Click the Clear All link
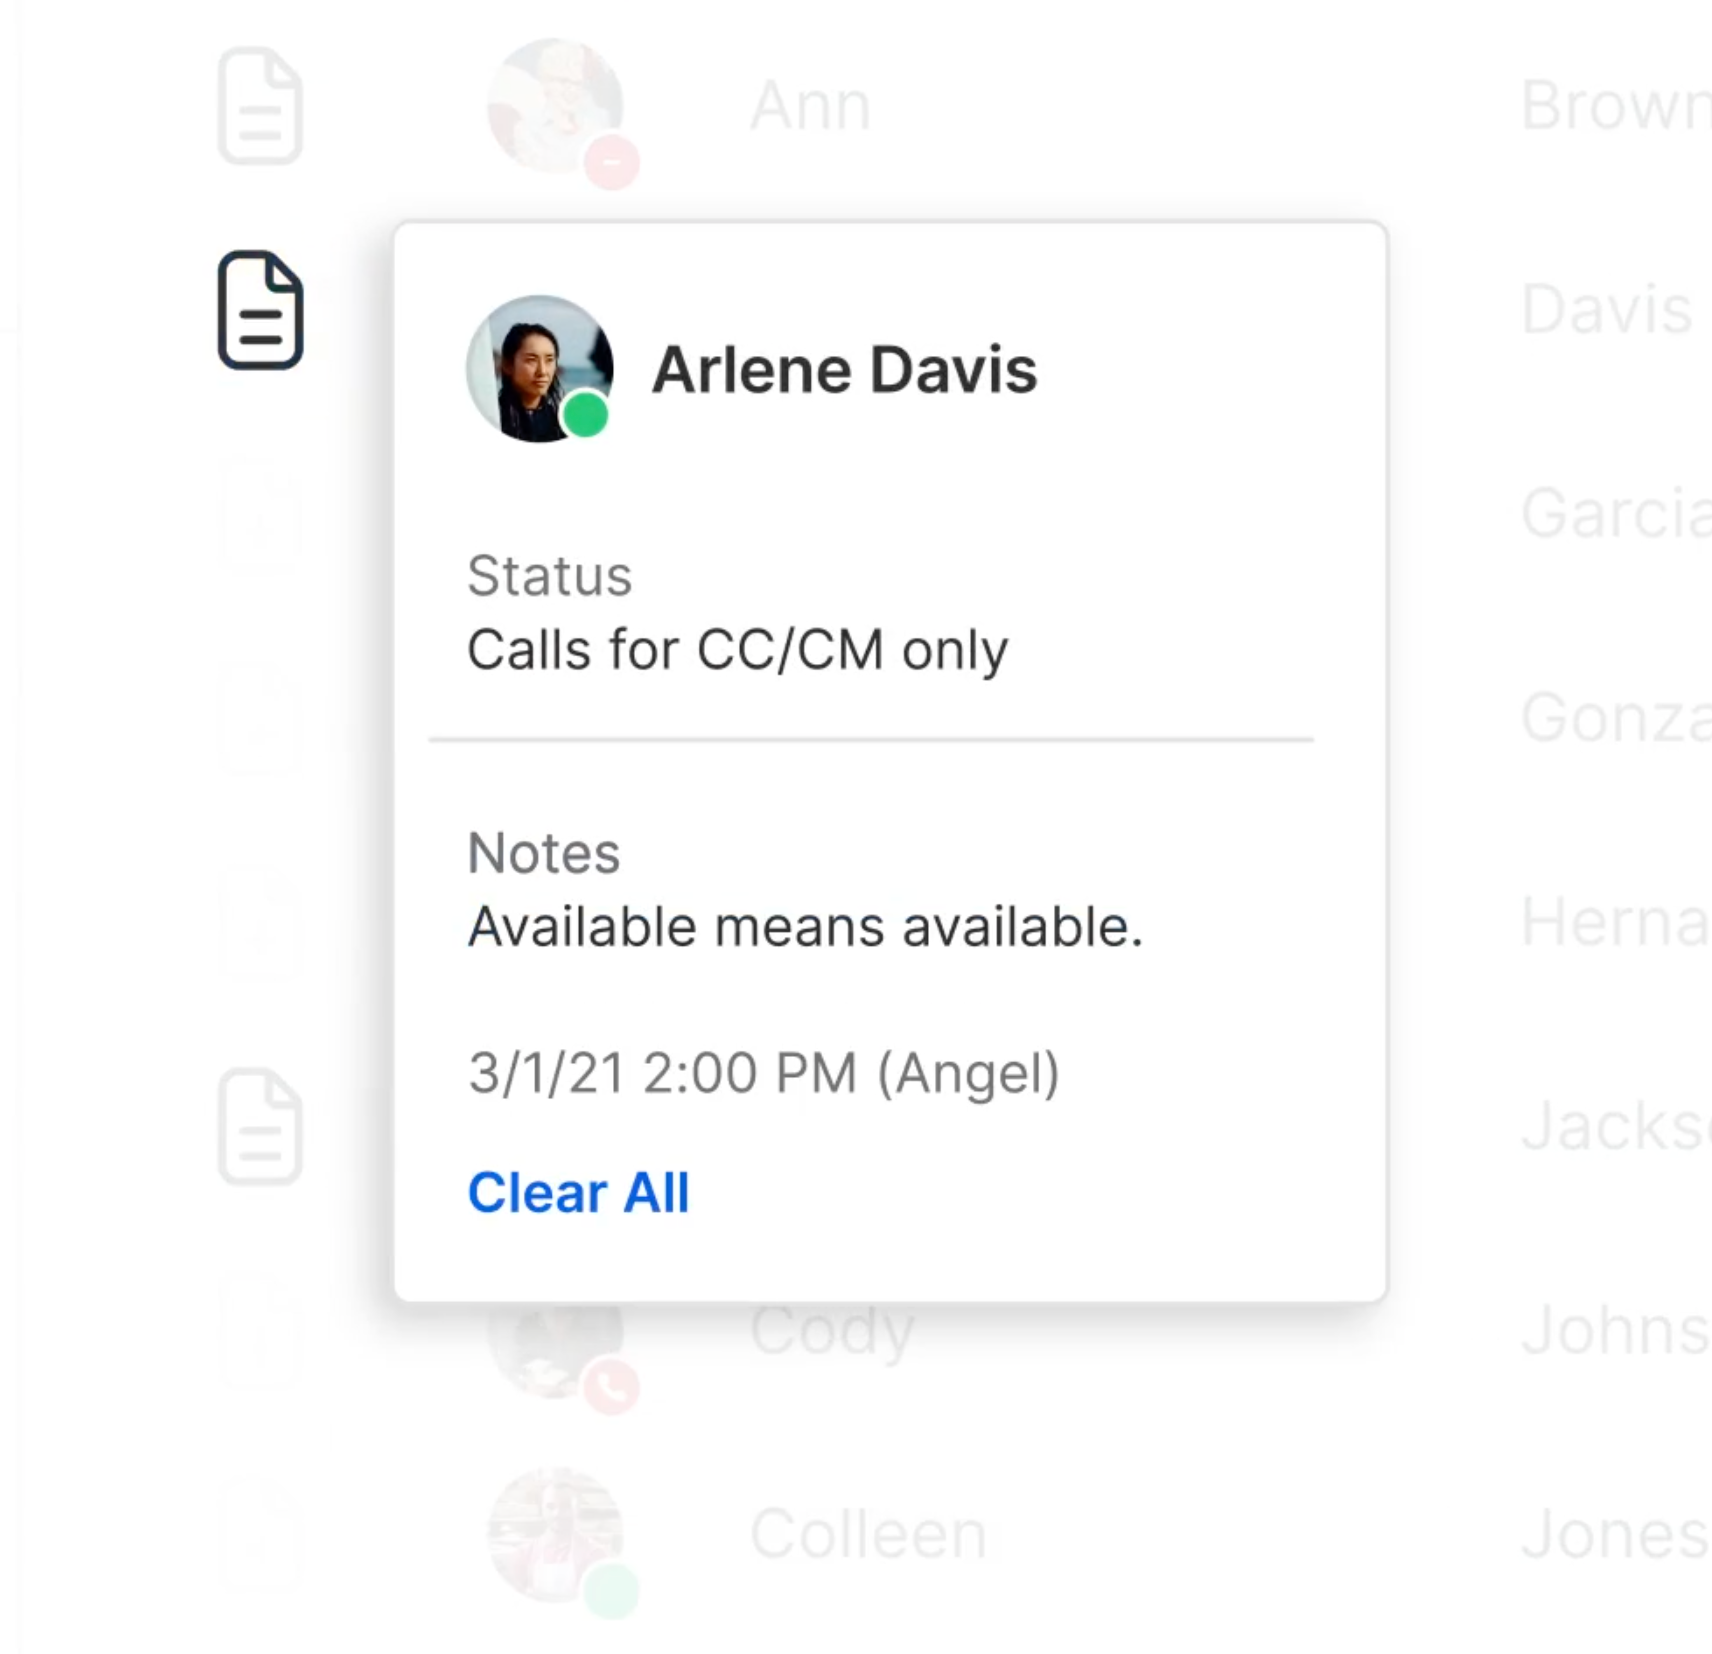 579,1192
